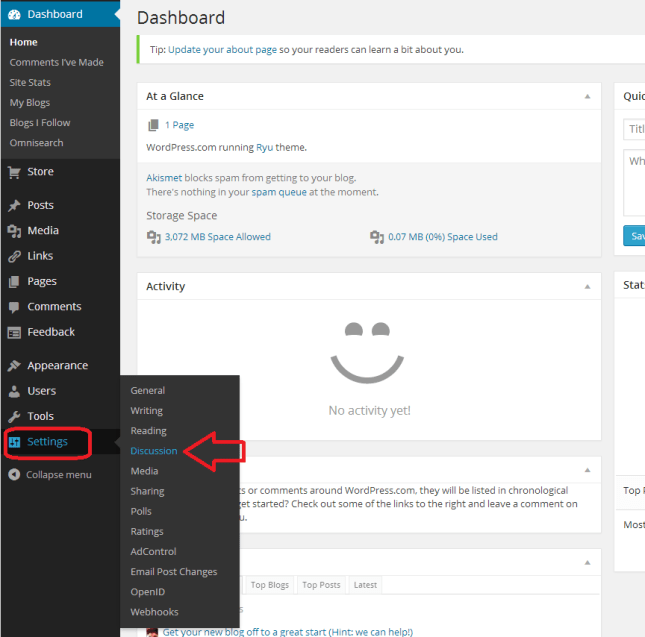This screenshot has width=645, height=637.
Task: Click the Pages icon in sidebar
Action: point(14,282)
